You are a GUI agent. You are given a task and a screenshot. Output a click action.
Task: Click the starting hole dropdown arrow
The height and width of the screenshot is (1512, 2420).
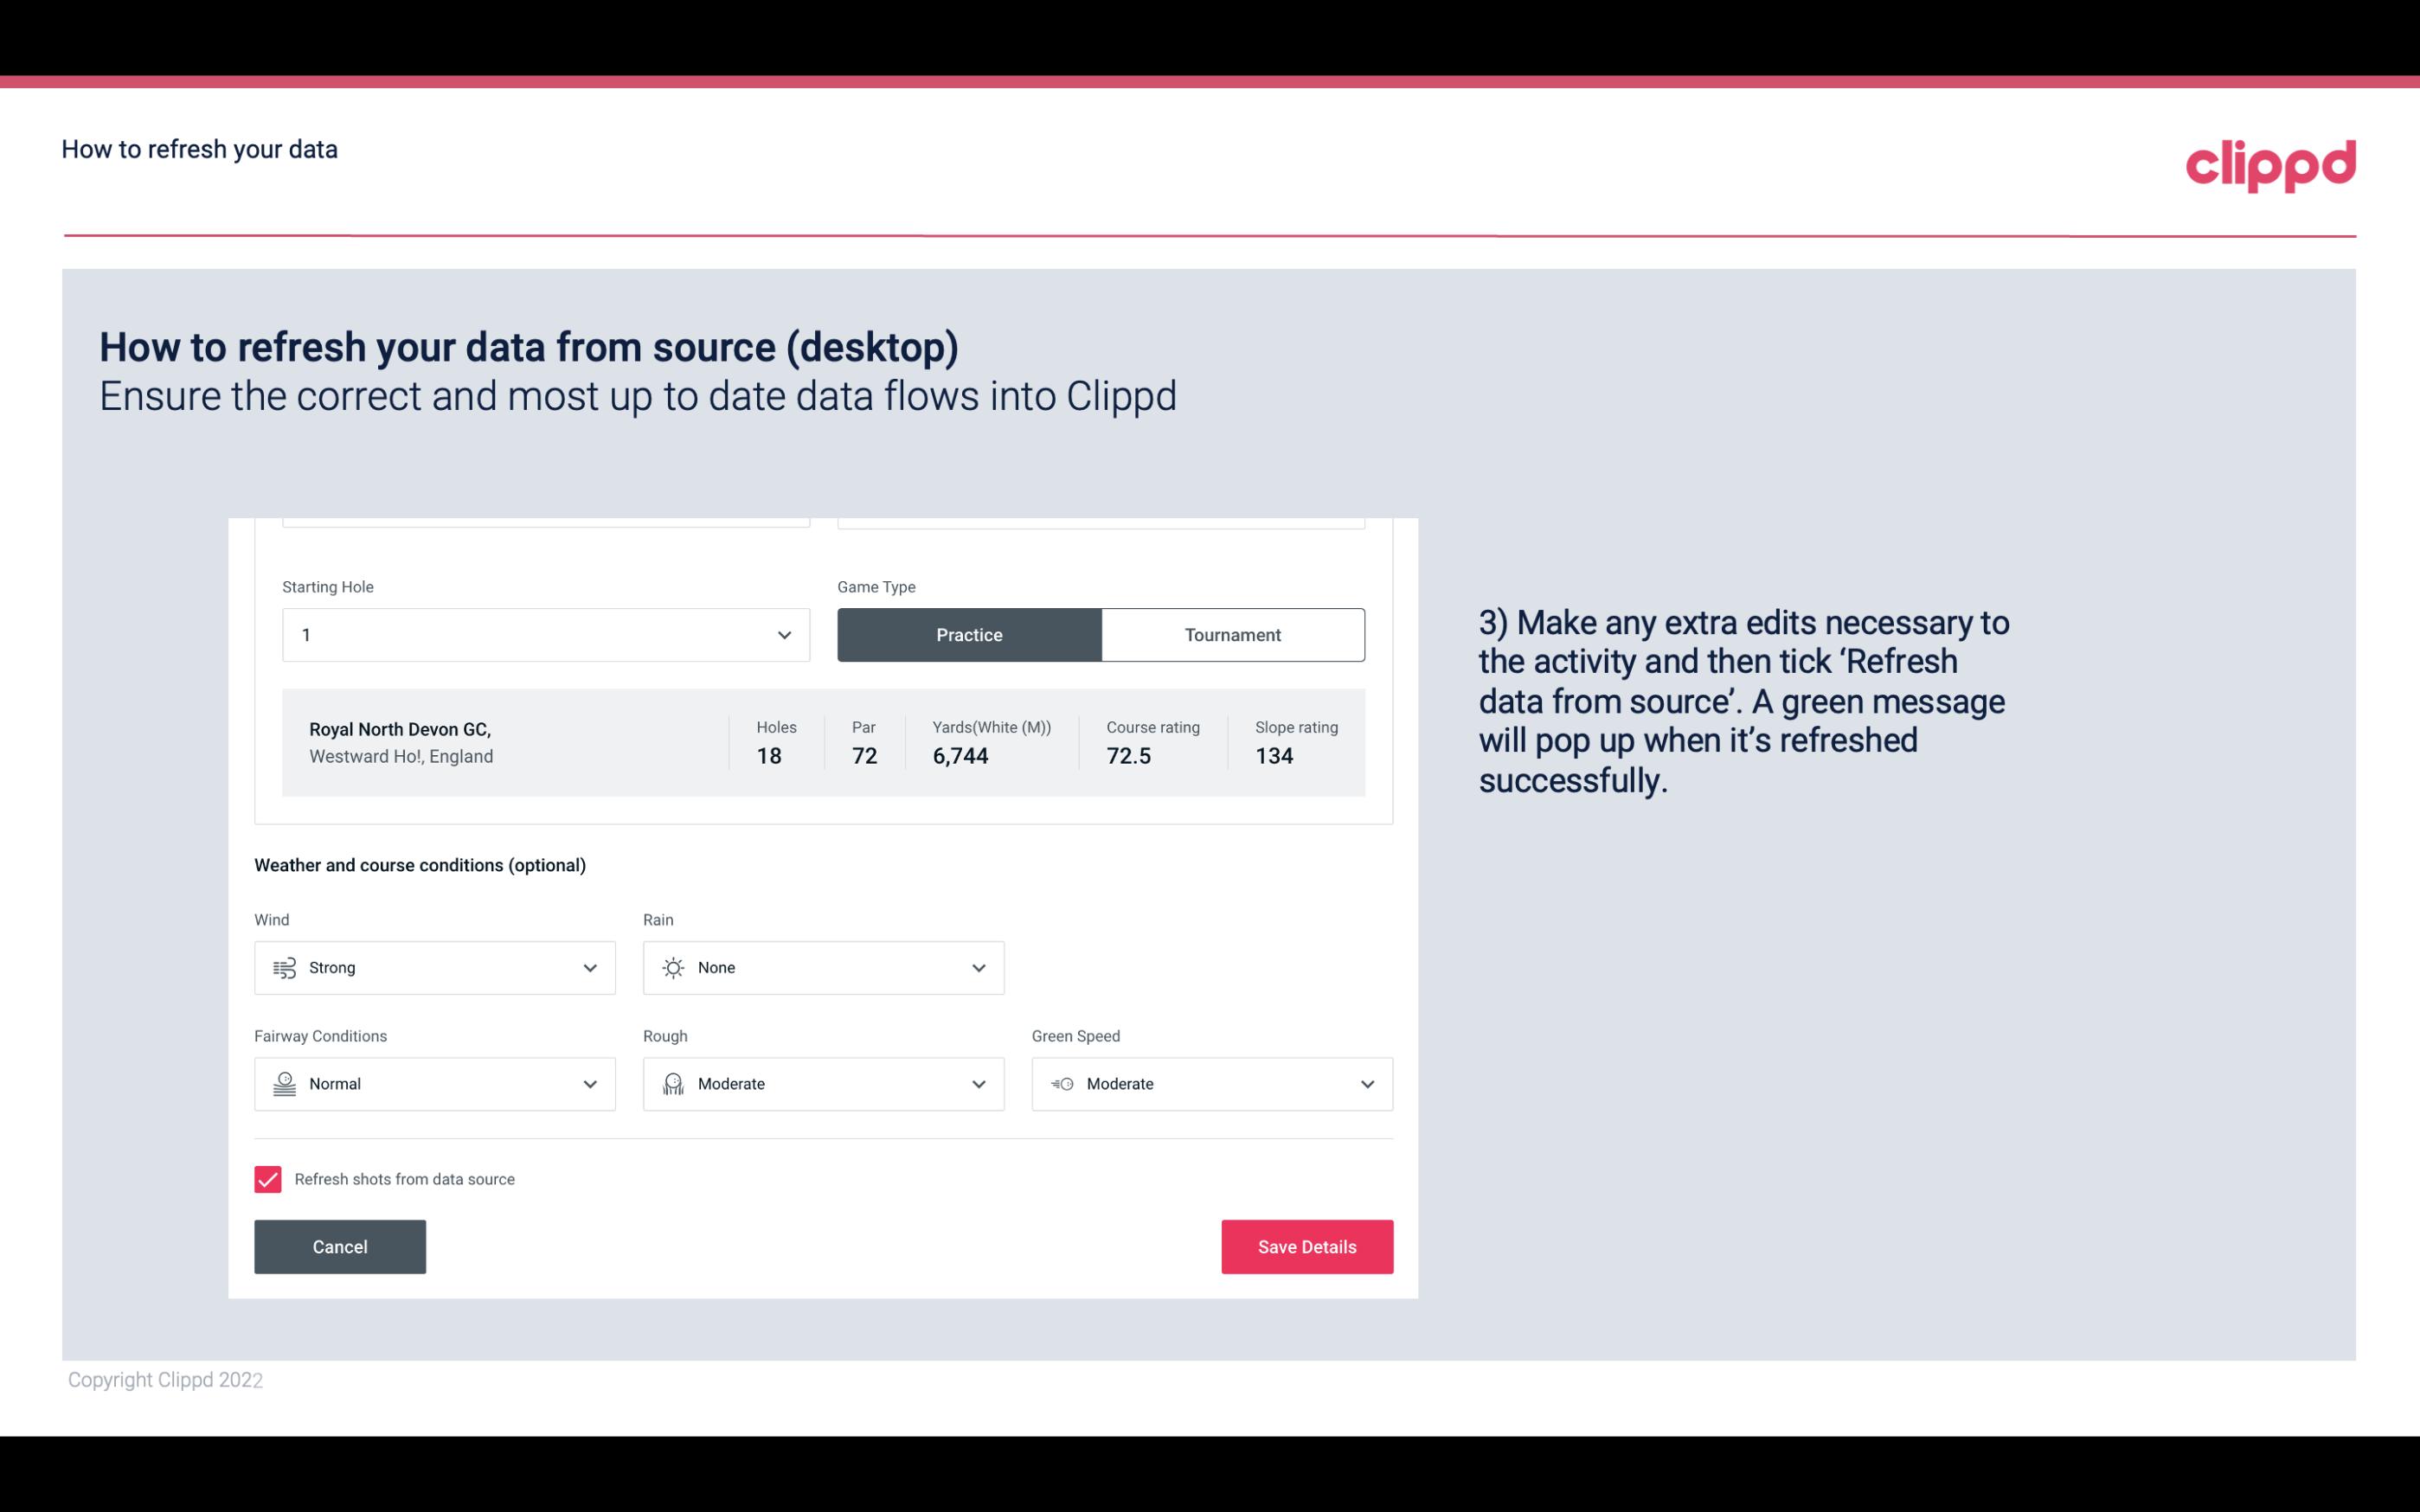(784, 634)
